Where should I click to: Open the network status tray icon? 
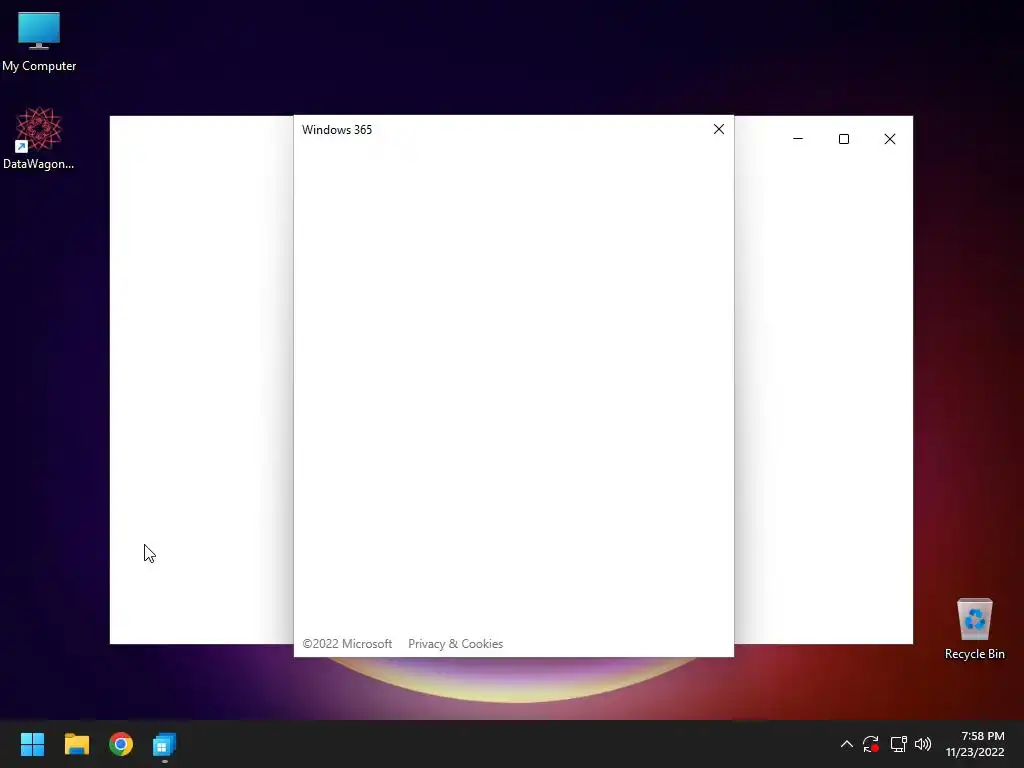click(x=899, y=744)
